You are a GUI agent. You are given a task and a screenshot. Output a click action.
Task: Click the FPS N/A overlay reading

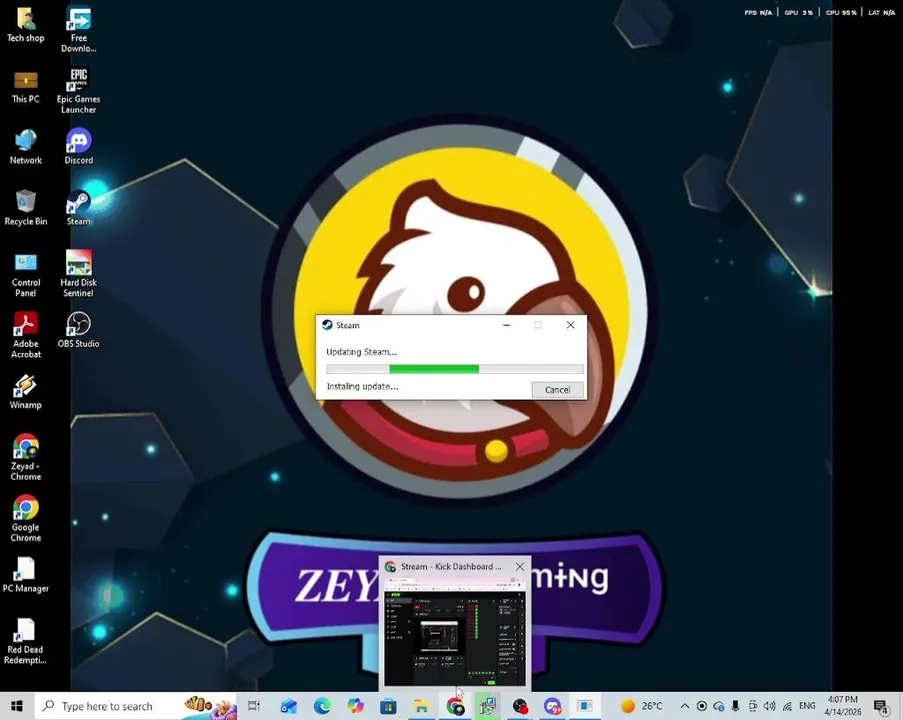click(x=758, y=12)
